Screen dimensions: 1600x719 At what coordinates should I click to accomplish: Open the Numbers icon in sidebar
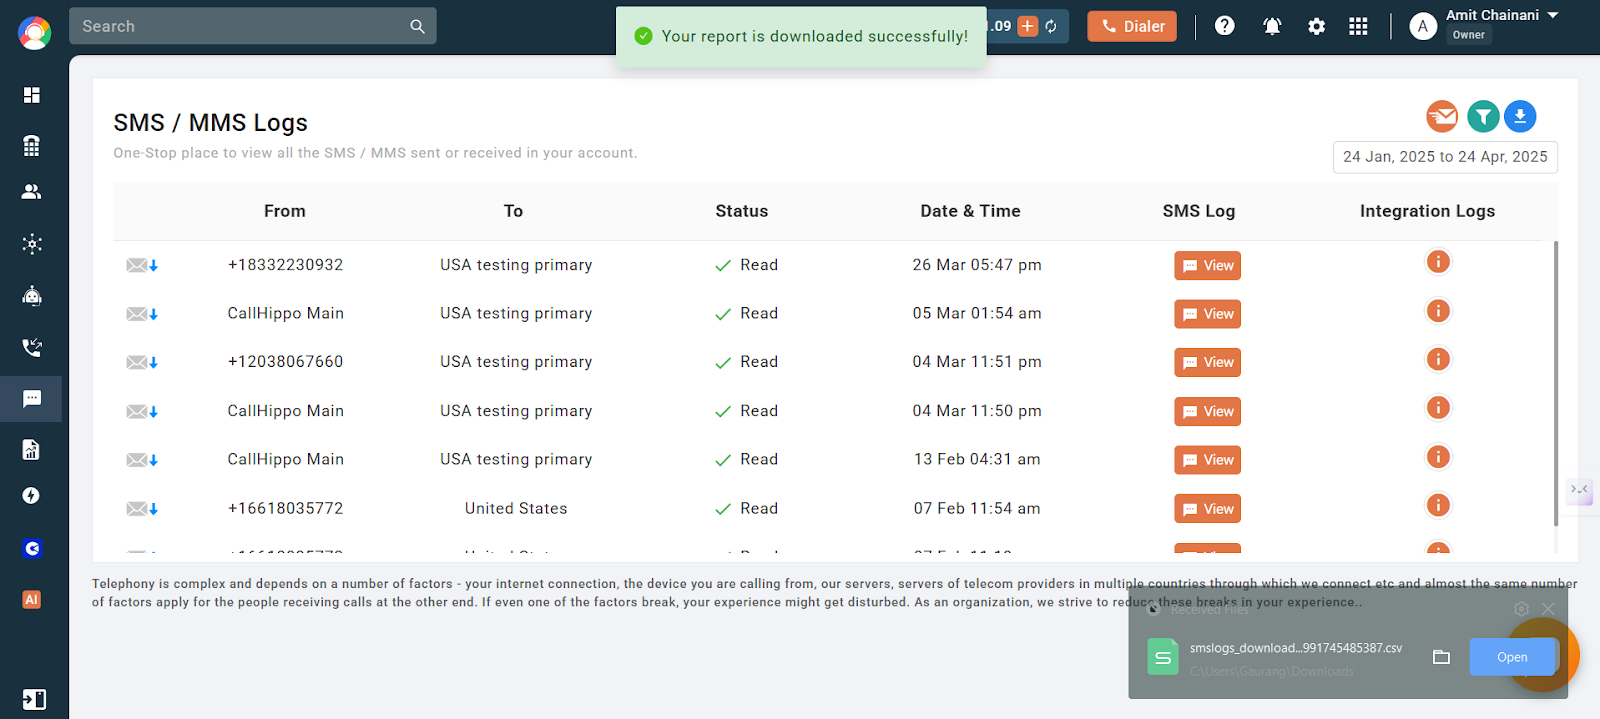click(32, 146)
